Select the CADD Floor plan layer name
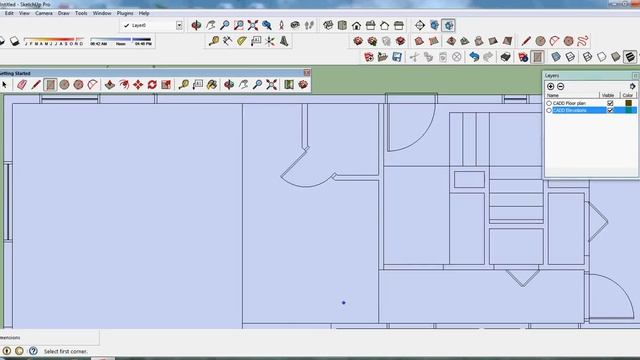Viewport: 640px width, 360px height. tap(569, 103)
